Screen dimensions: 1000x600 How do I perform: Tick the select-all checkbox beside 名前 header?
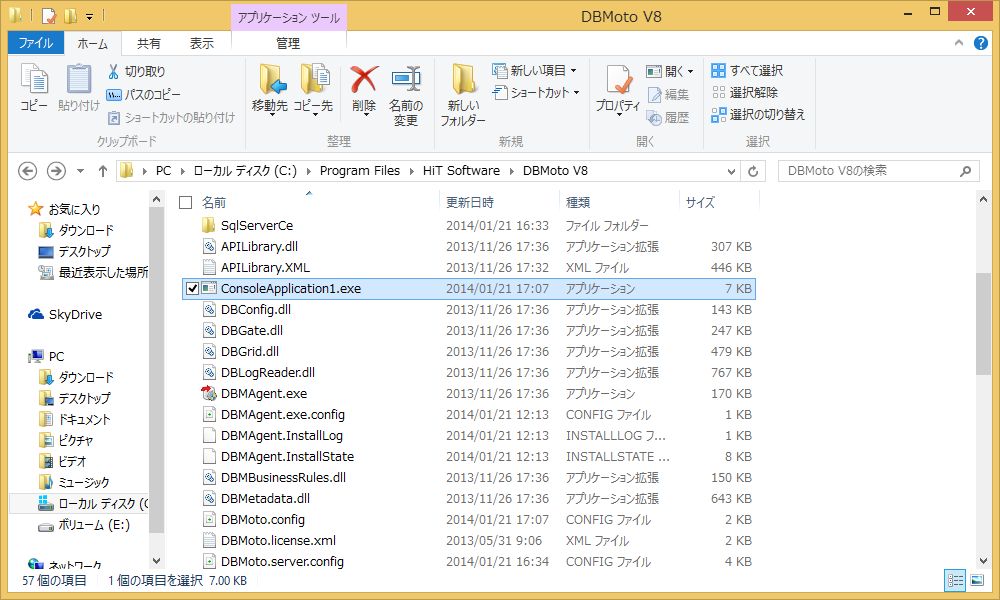186,203
